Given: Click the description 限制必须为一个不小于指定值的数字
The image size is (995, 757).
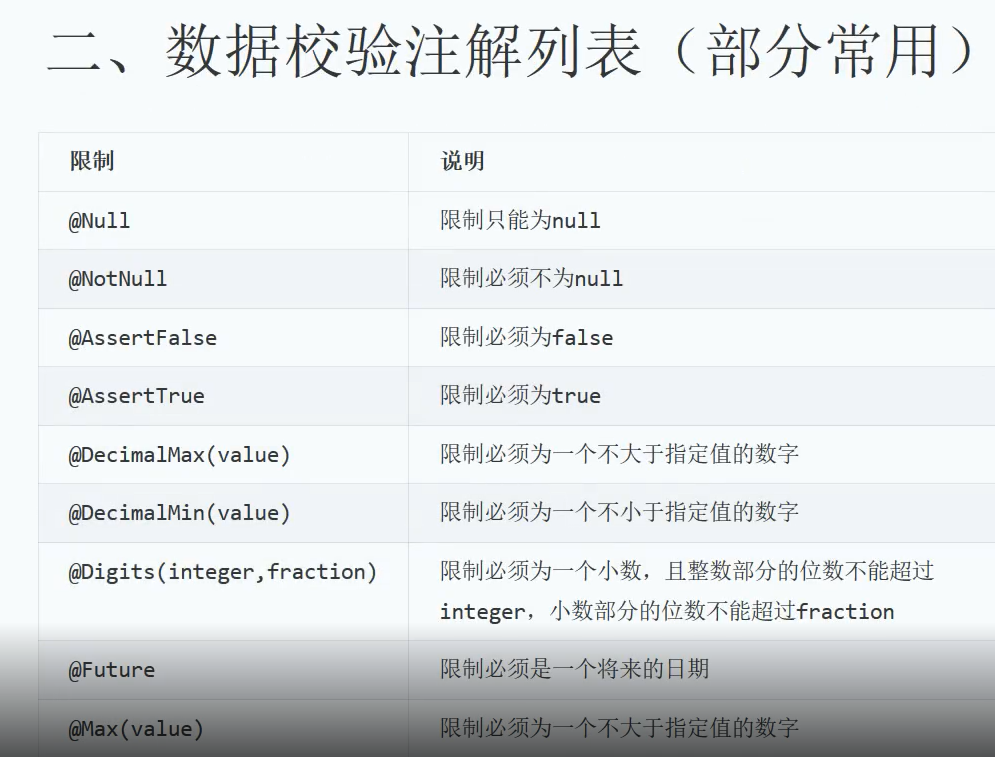Looking at the screenshot, I should click(619, 511).
